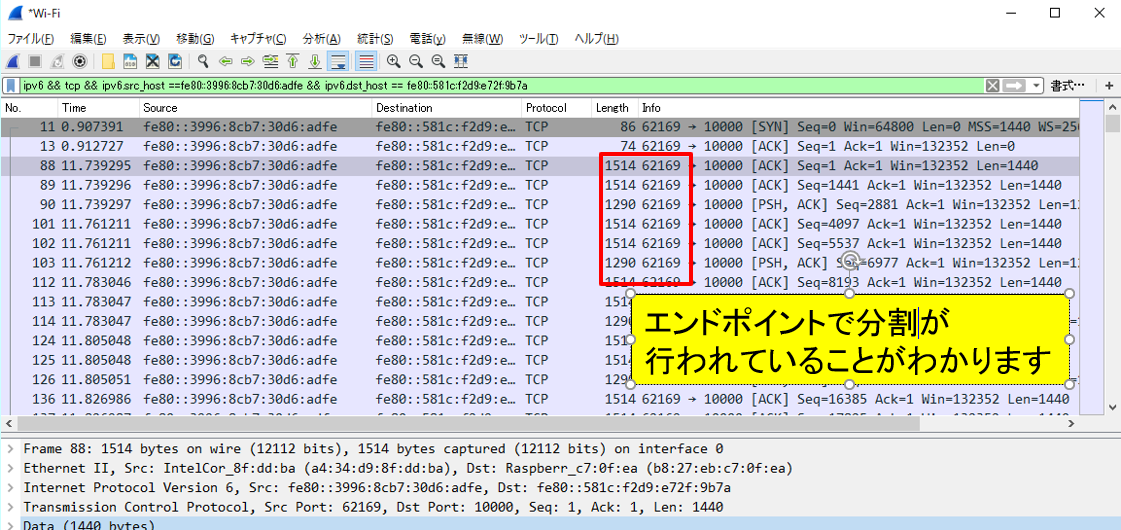Click the find packet magnifier icon

pyautogui.click(x=203, y=61)
